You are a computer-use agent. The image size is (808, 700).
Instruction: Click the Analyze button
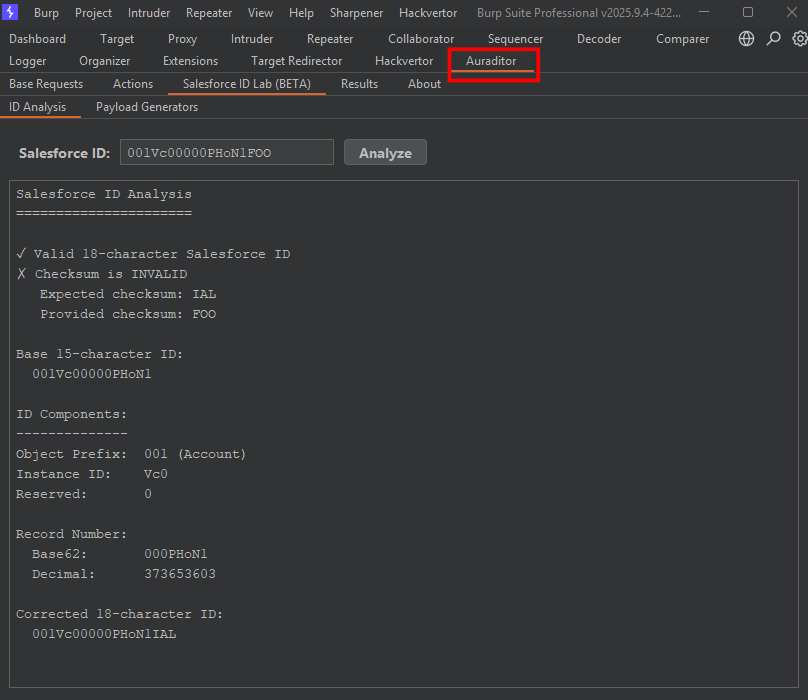tap(385, 153)
